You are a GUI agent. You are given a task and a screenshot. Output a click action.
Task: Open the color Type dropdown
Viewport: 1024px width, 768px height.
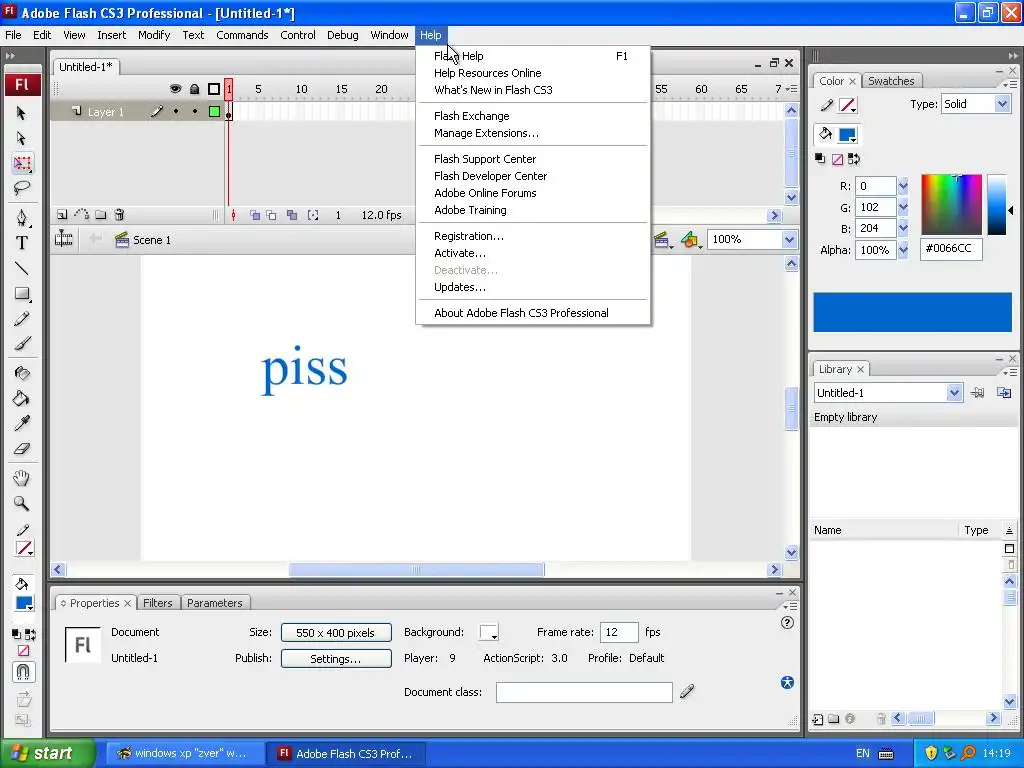(1002, 104)
